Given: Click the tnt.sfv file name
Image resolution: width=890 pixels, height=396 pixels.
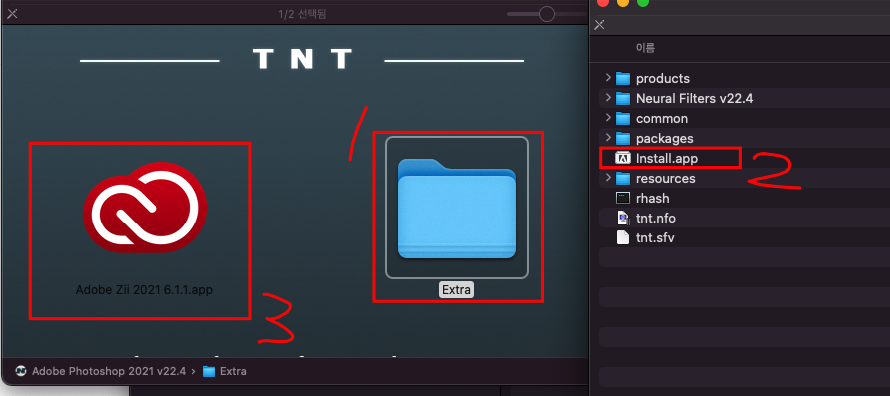Looking at the screenshot, I should 655,238.
